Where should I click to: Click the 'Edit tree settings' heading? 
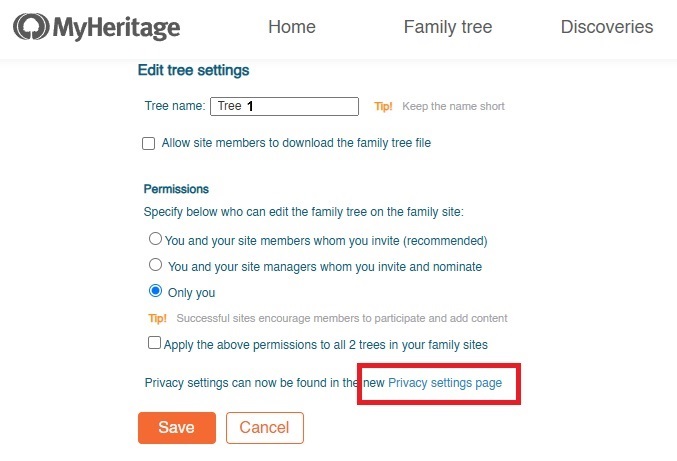(193, 70)
